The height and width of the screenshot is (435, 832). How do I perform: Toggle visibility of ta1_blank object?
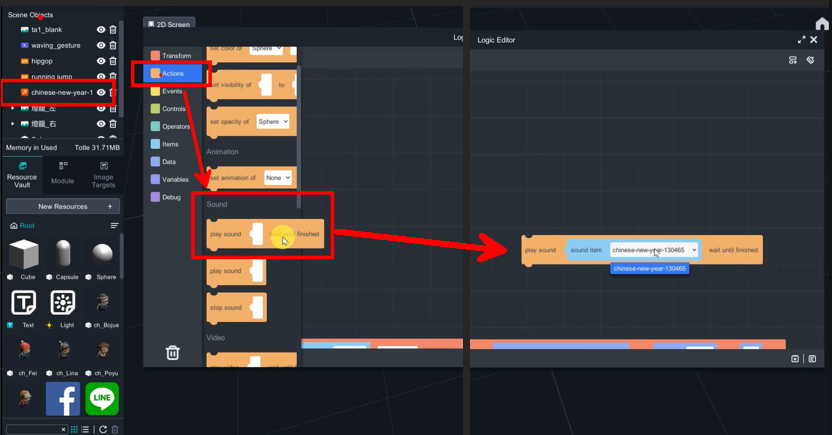[x=101, y=30]
